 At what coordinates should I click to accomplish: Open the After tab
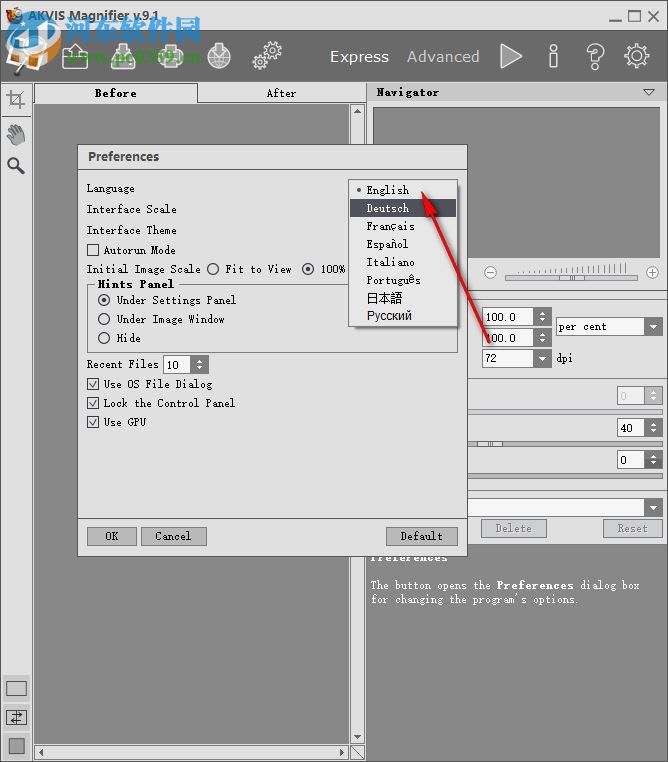[x=281, y=93]
